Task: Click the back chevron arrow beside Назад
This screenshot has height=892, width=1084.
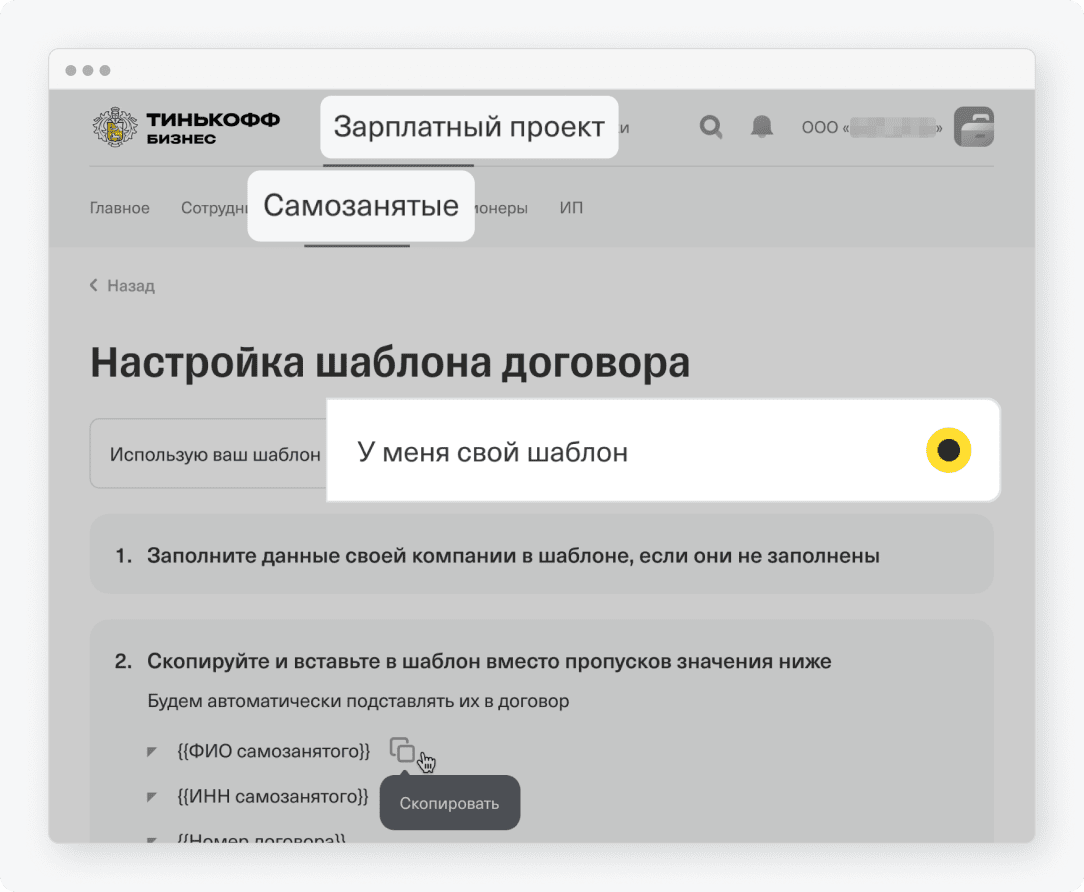Action: pyautogui.click(x=94, y=286)
